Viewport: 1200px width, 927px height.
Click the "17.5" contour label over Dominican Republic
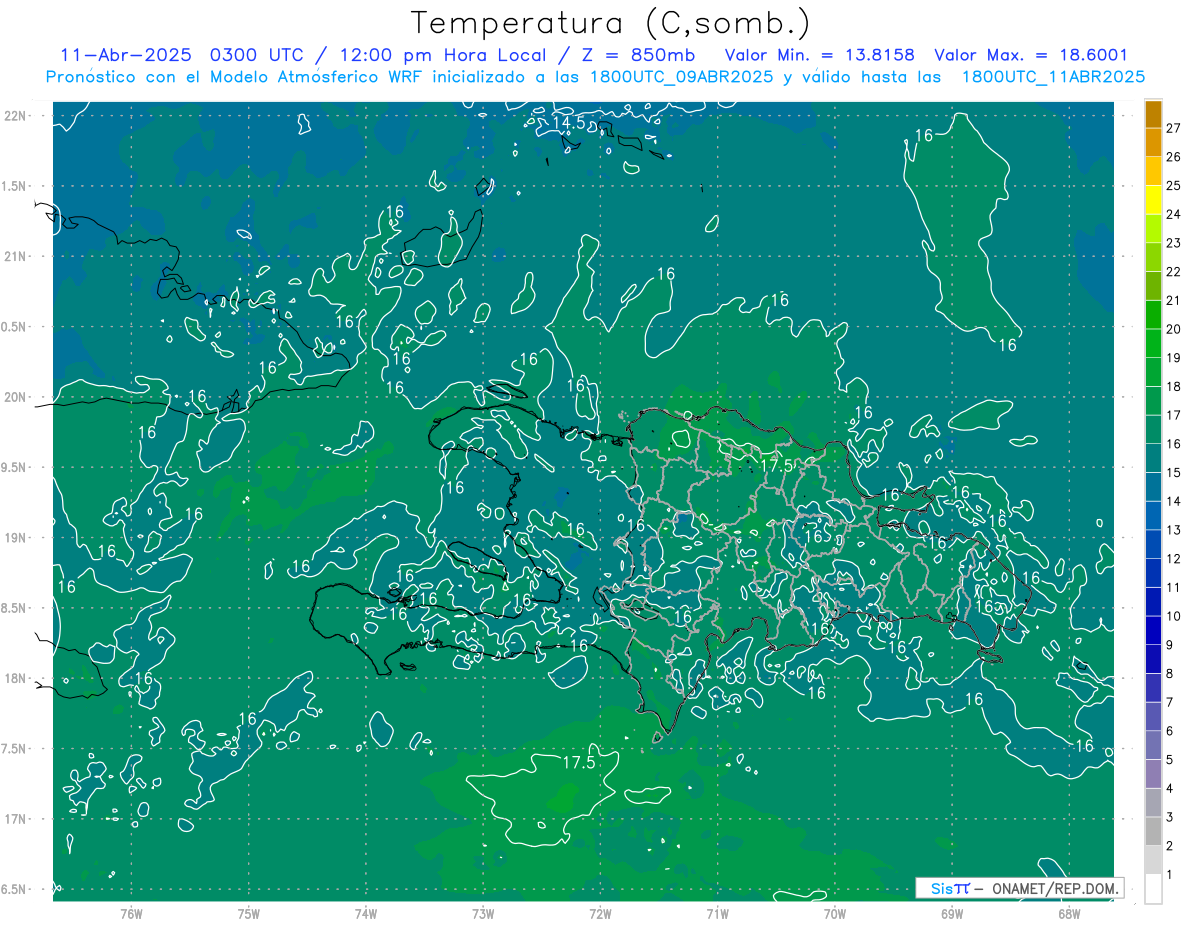(777, 466)
